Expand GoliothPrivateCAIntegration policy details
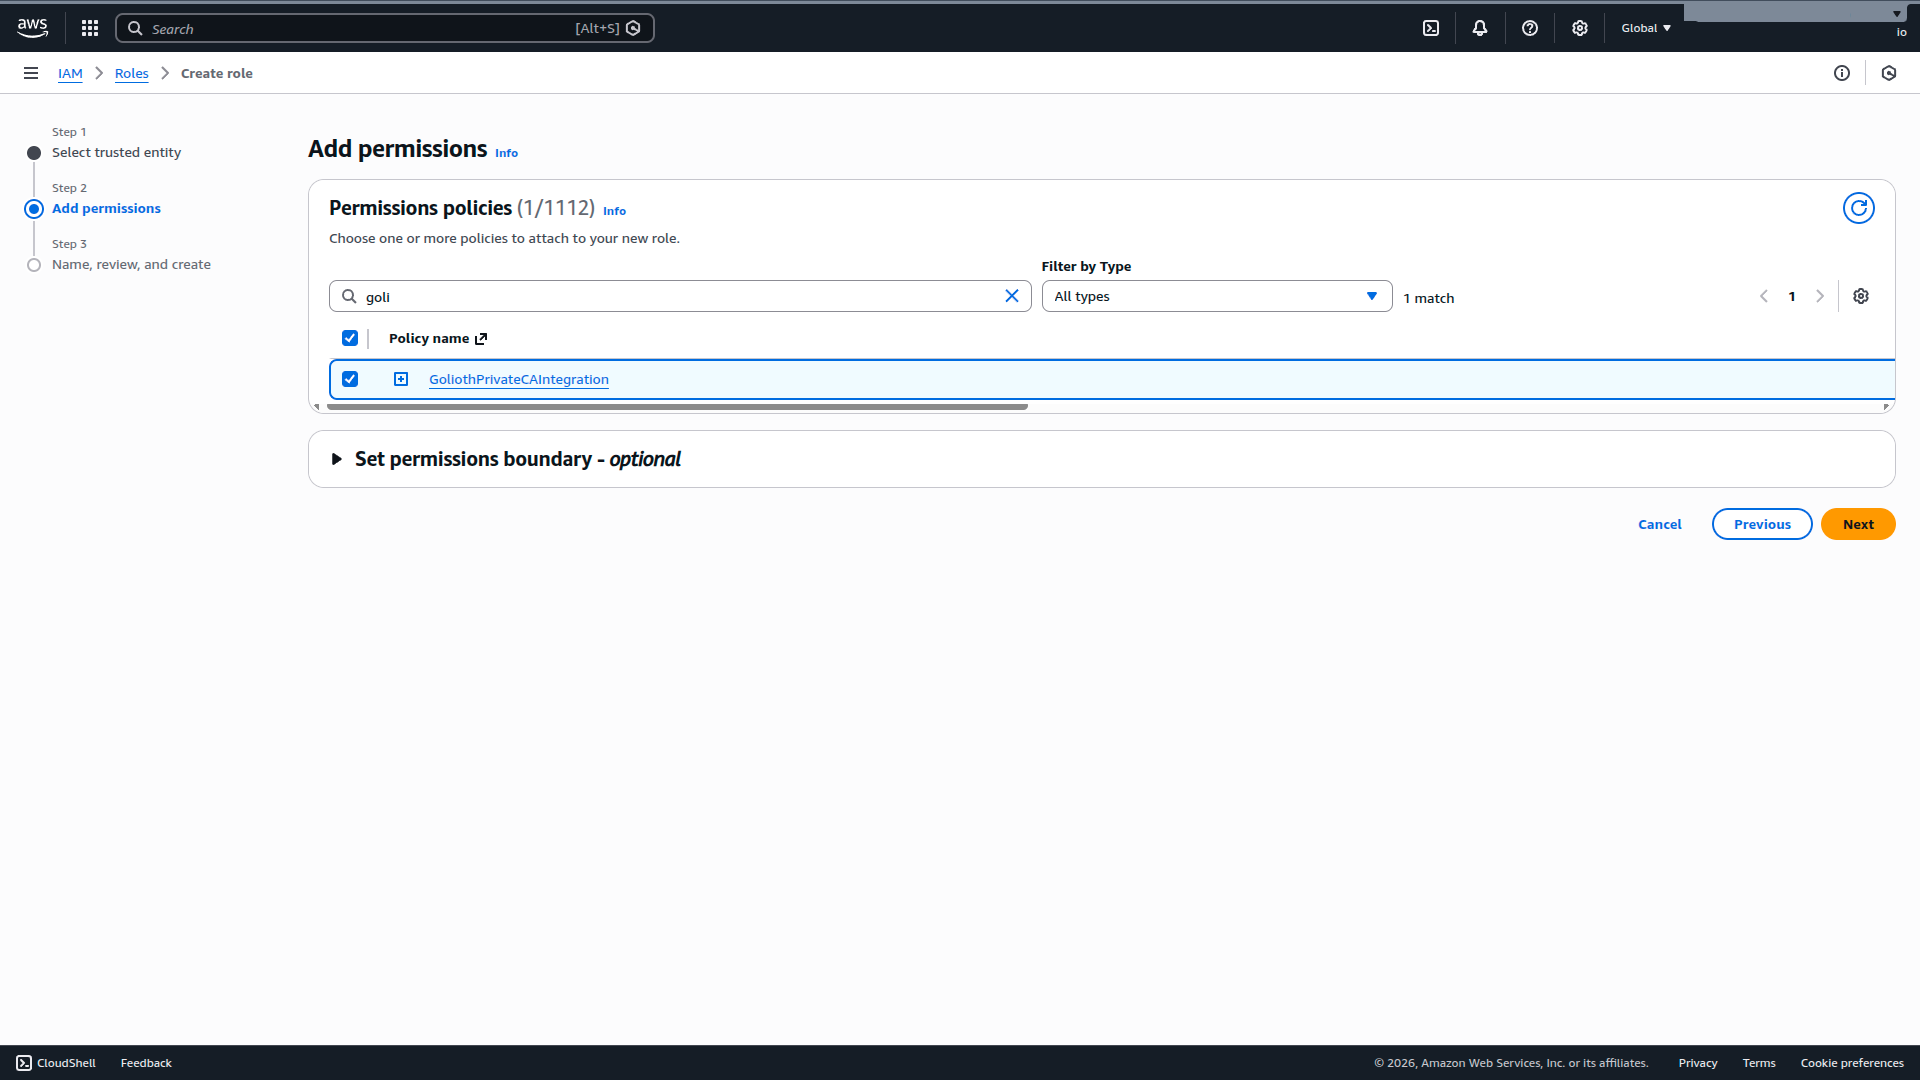Screen dimensions: 1920x1080 point(401,379)
